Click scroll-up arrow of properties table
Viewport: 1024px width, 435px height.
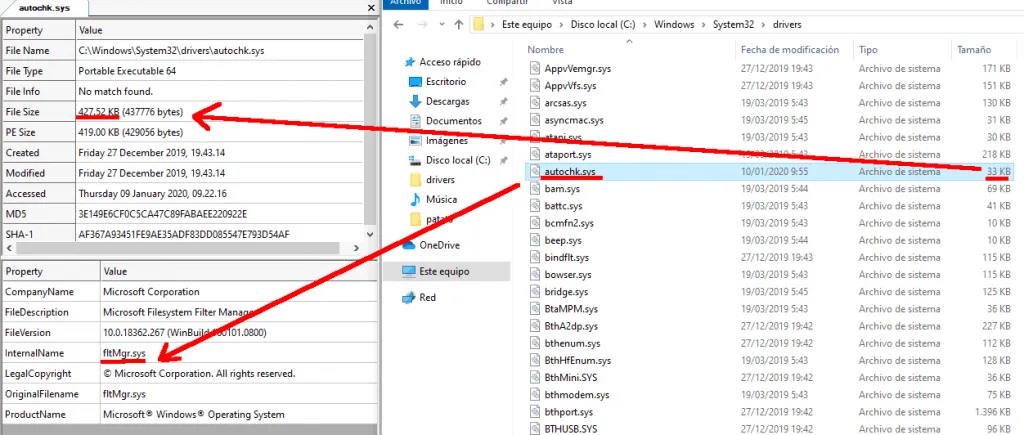(370, 27)
